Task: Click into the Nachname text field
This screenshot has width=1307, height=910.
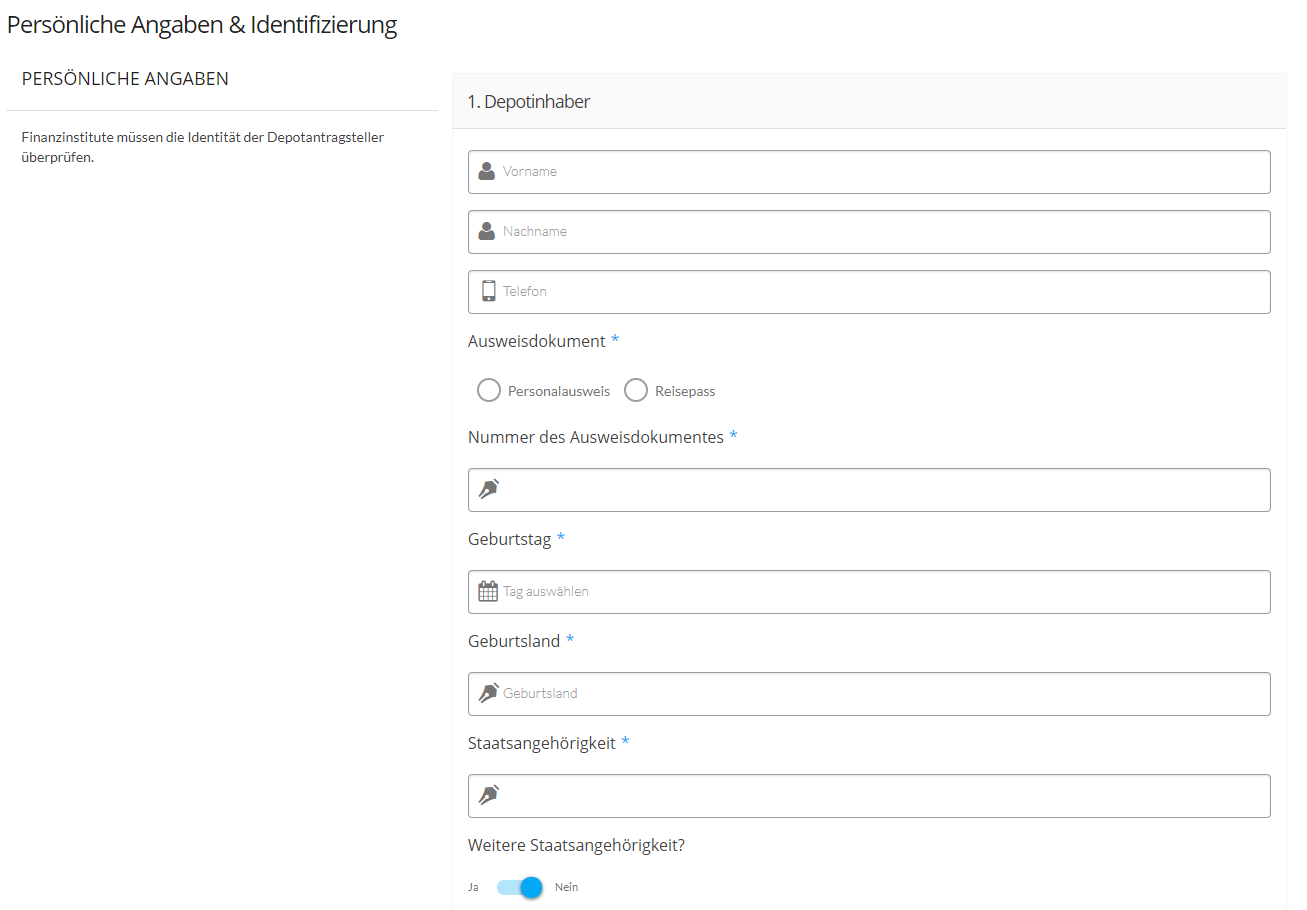Action: (x=880, y=232)
